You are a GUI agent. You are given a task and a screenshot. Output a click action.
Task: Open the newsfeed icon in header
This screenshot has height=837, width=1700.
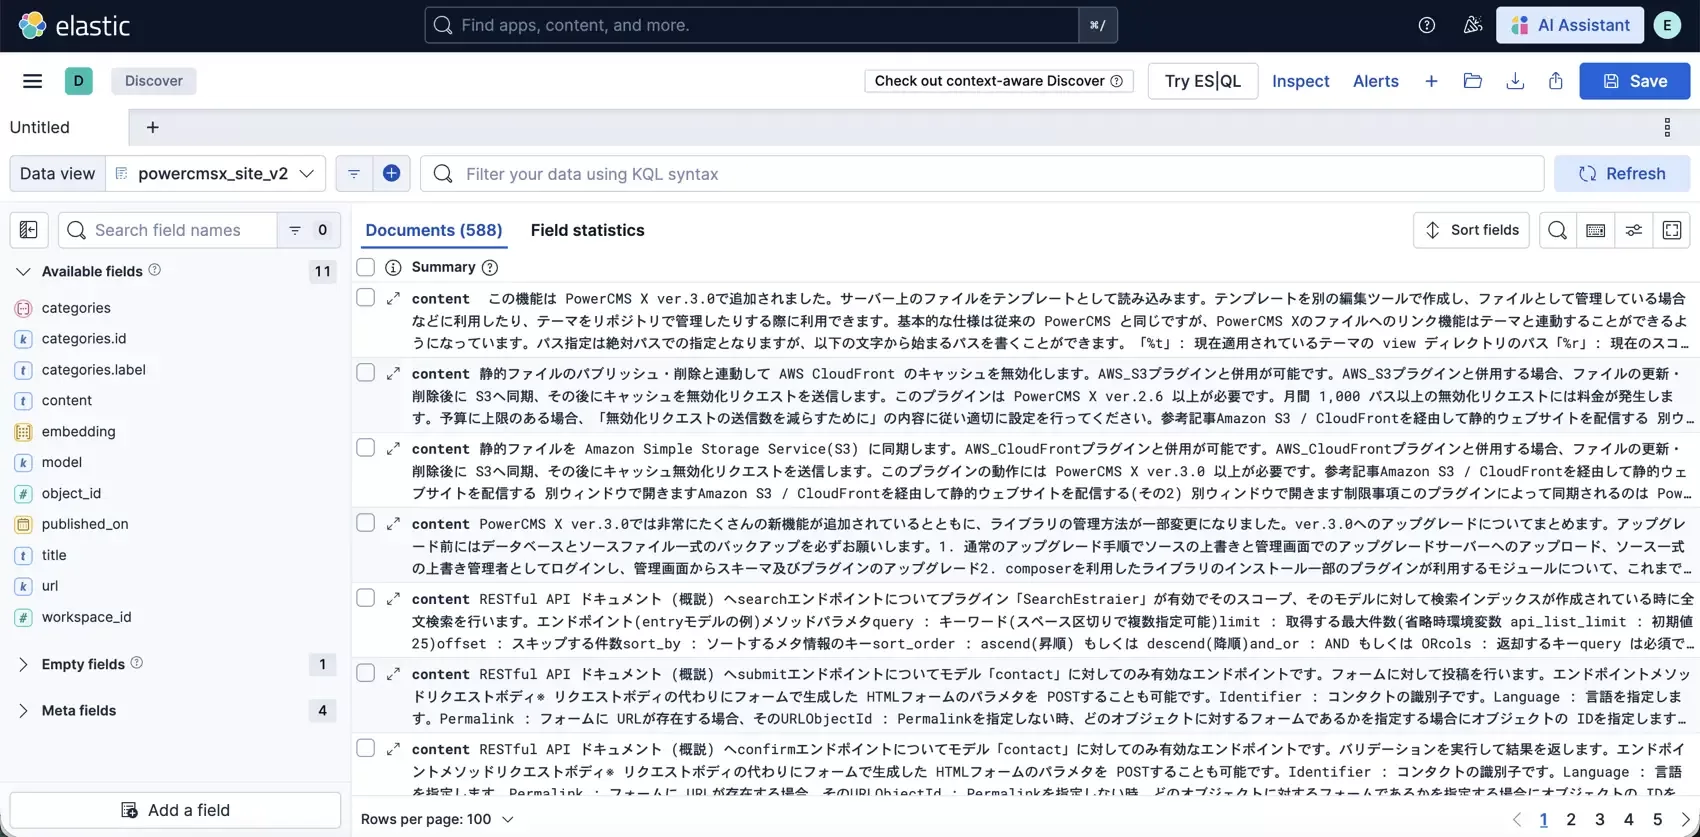point(1473,25)
